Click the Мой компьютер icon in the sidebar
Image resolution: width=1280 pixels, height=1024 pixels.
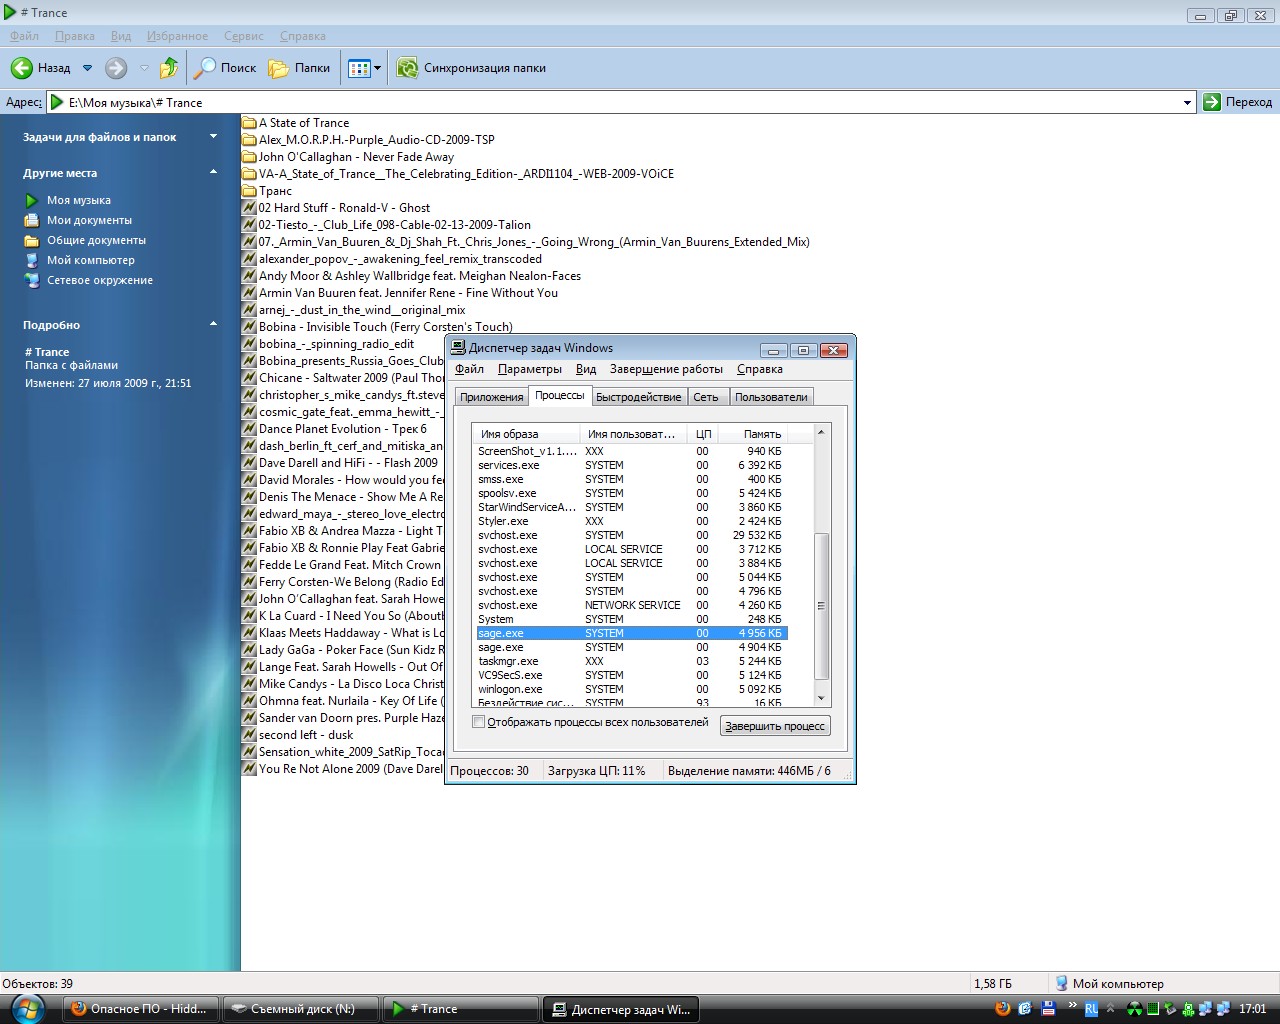[x=32, y=260]
